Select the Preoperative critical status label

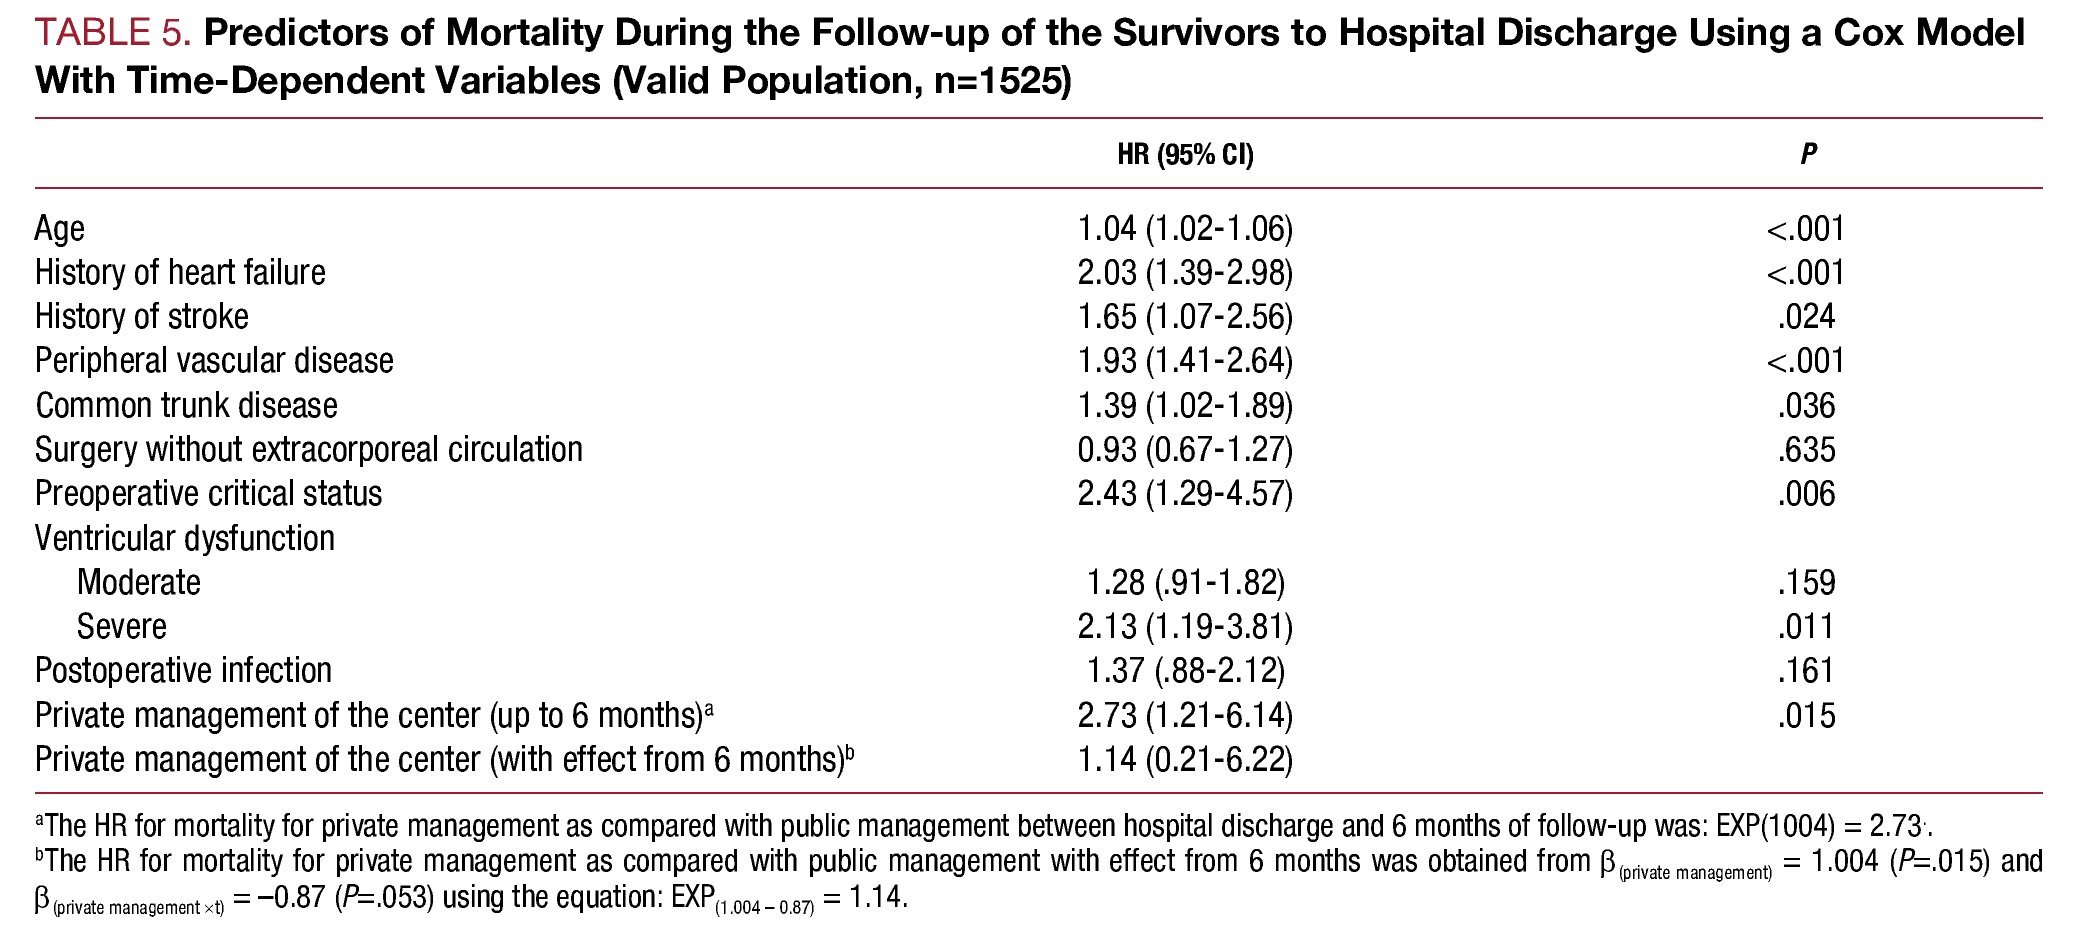coord(208,494)
